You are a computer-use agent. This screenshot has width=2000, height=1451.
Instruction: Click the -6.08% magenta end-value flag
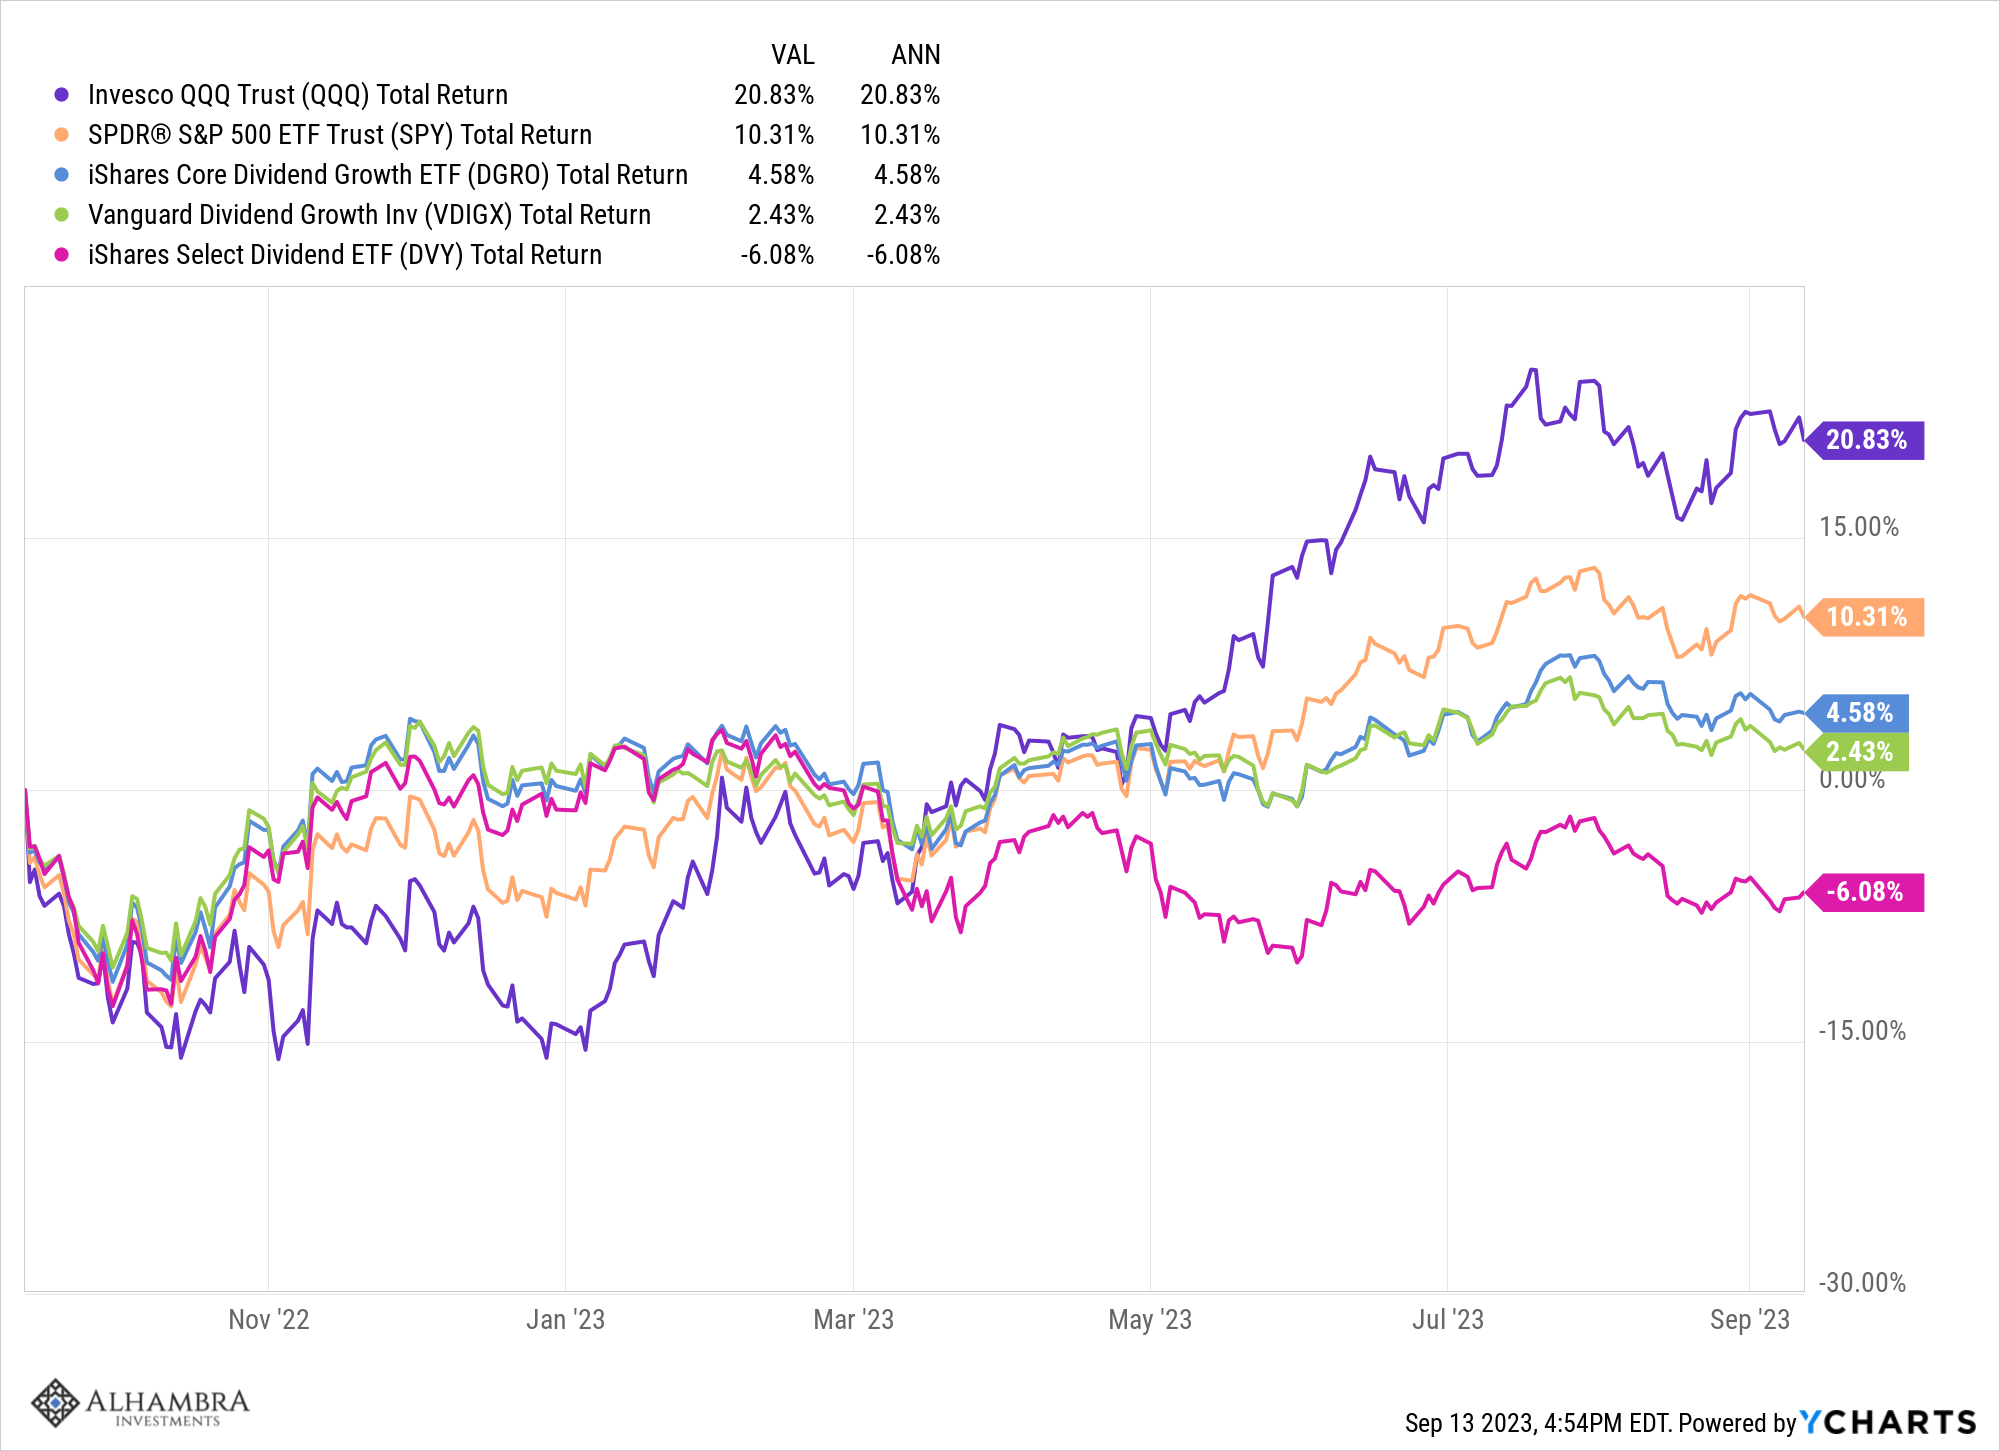[x=1864, y=892]
